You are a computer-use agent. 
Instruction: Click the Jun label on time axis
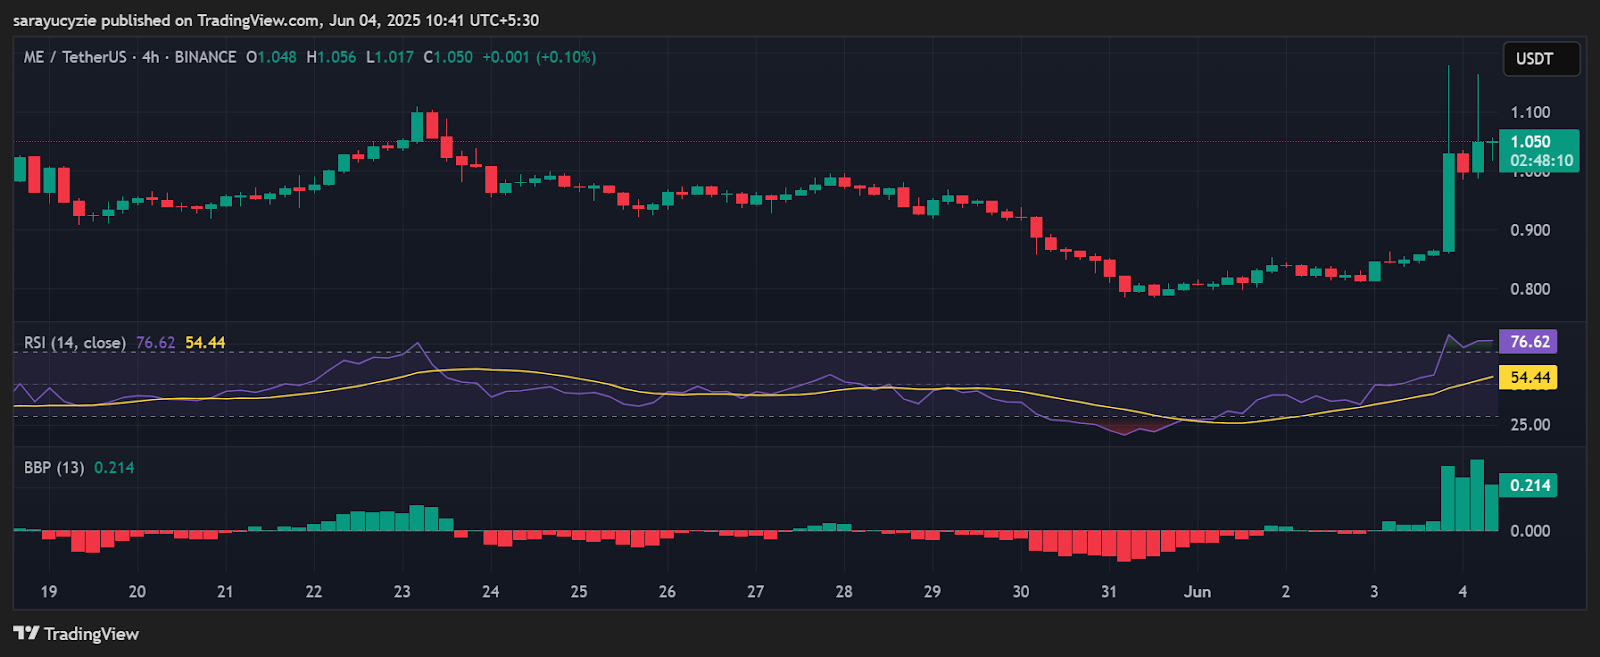[x=1197, y=591]
